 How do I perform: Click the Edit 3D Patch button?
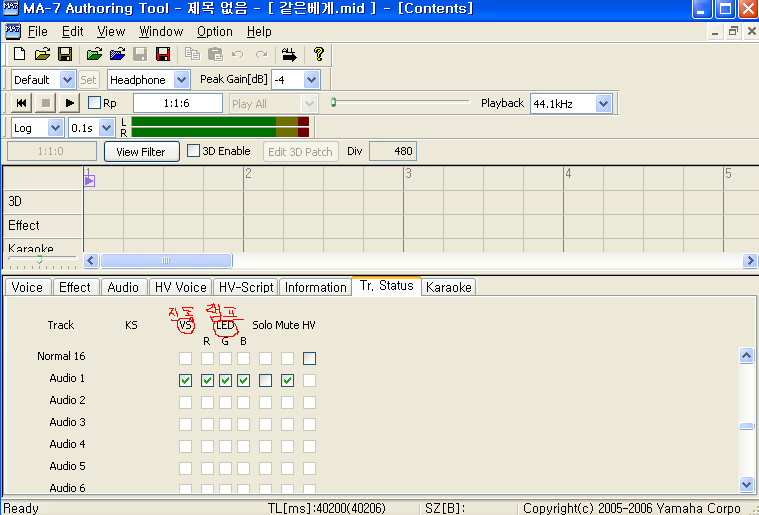pyautogui.click(x=300, y=151)
